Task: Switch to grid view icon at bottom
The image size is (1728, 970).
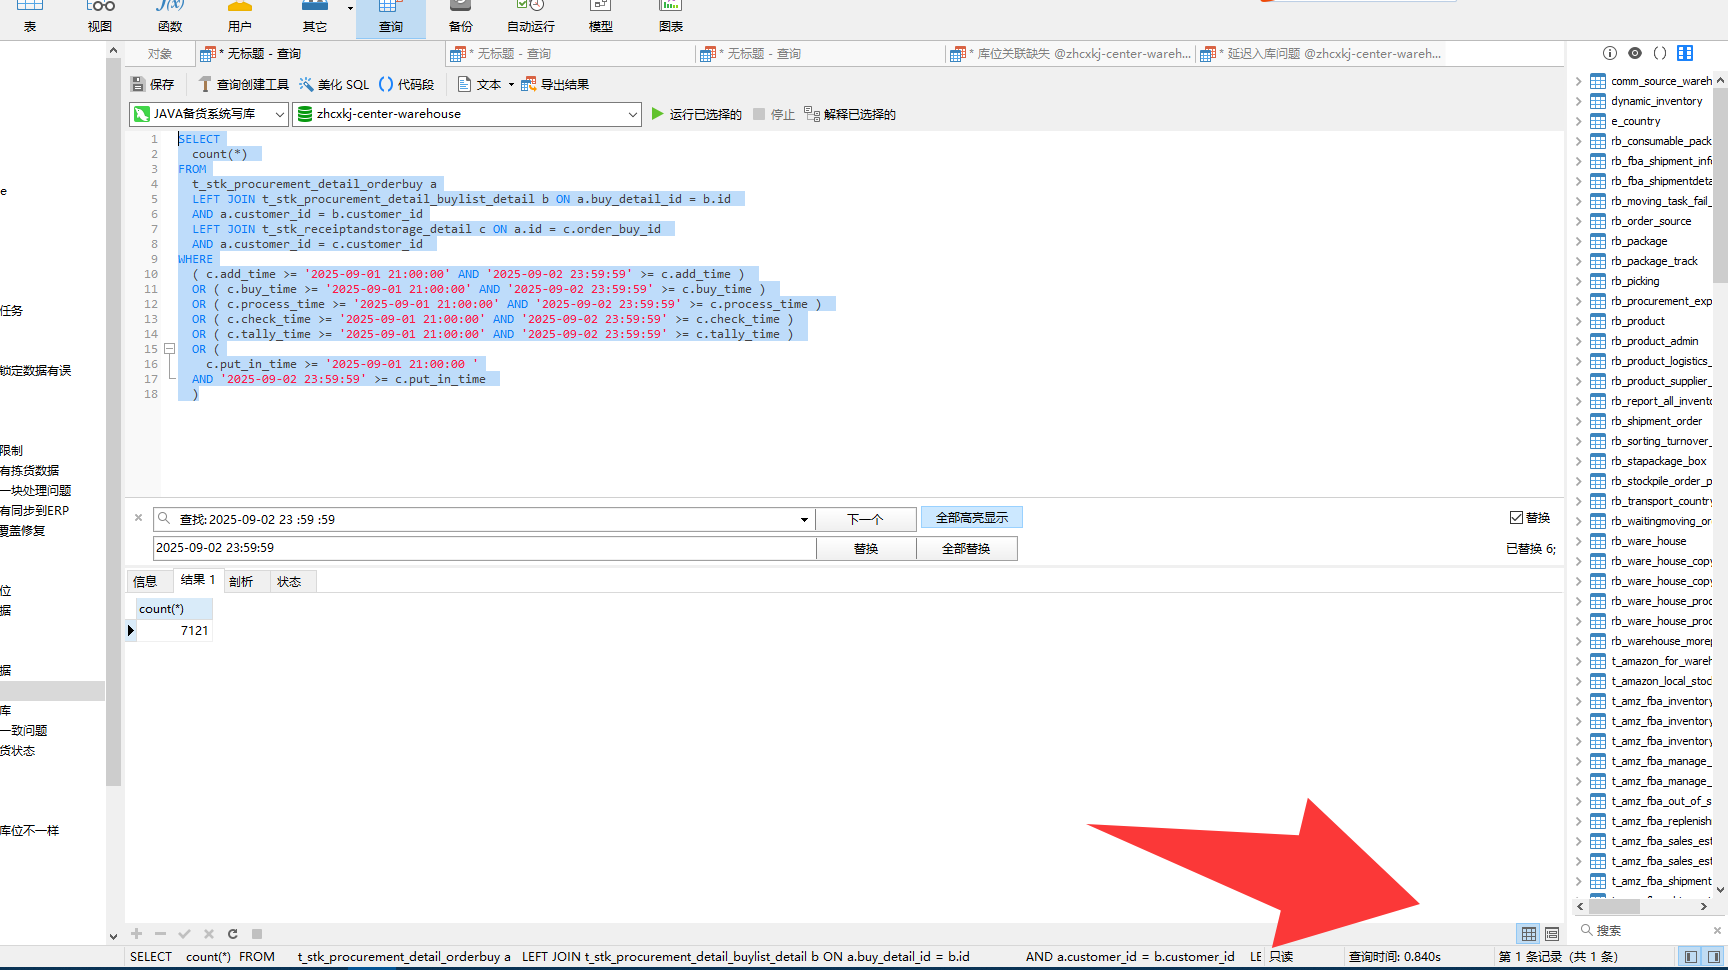Action: (1529, 934)
